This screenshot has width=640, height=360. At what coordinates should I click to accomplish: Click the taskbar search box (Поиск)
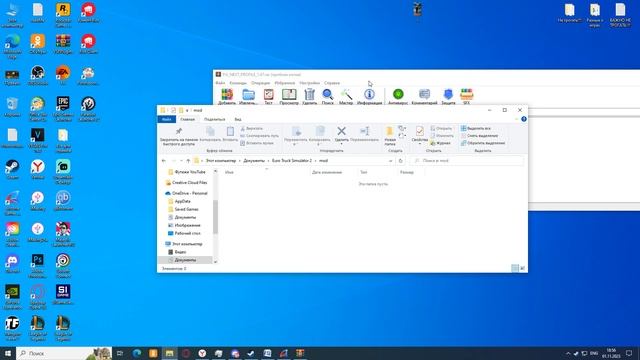(x=64, y=353)
